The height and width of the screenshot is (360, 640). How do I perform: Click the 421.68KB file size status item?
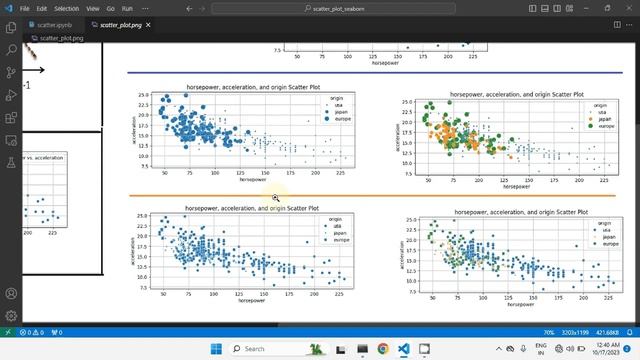[607, 332]
